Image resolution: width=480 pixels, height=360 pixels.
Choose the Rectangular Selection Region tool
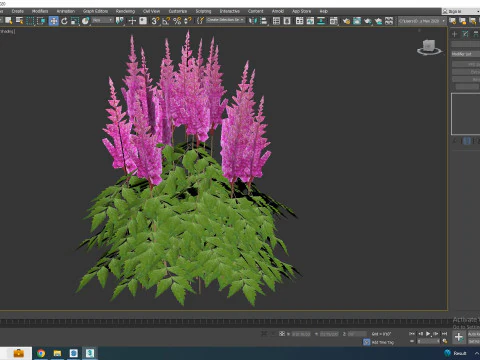click(x=30, y=21)
